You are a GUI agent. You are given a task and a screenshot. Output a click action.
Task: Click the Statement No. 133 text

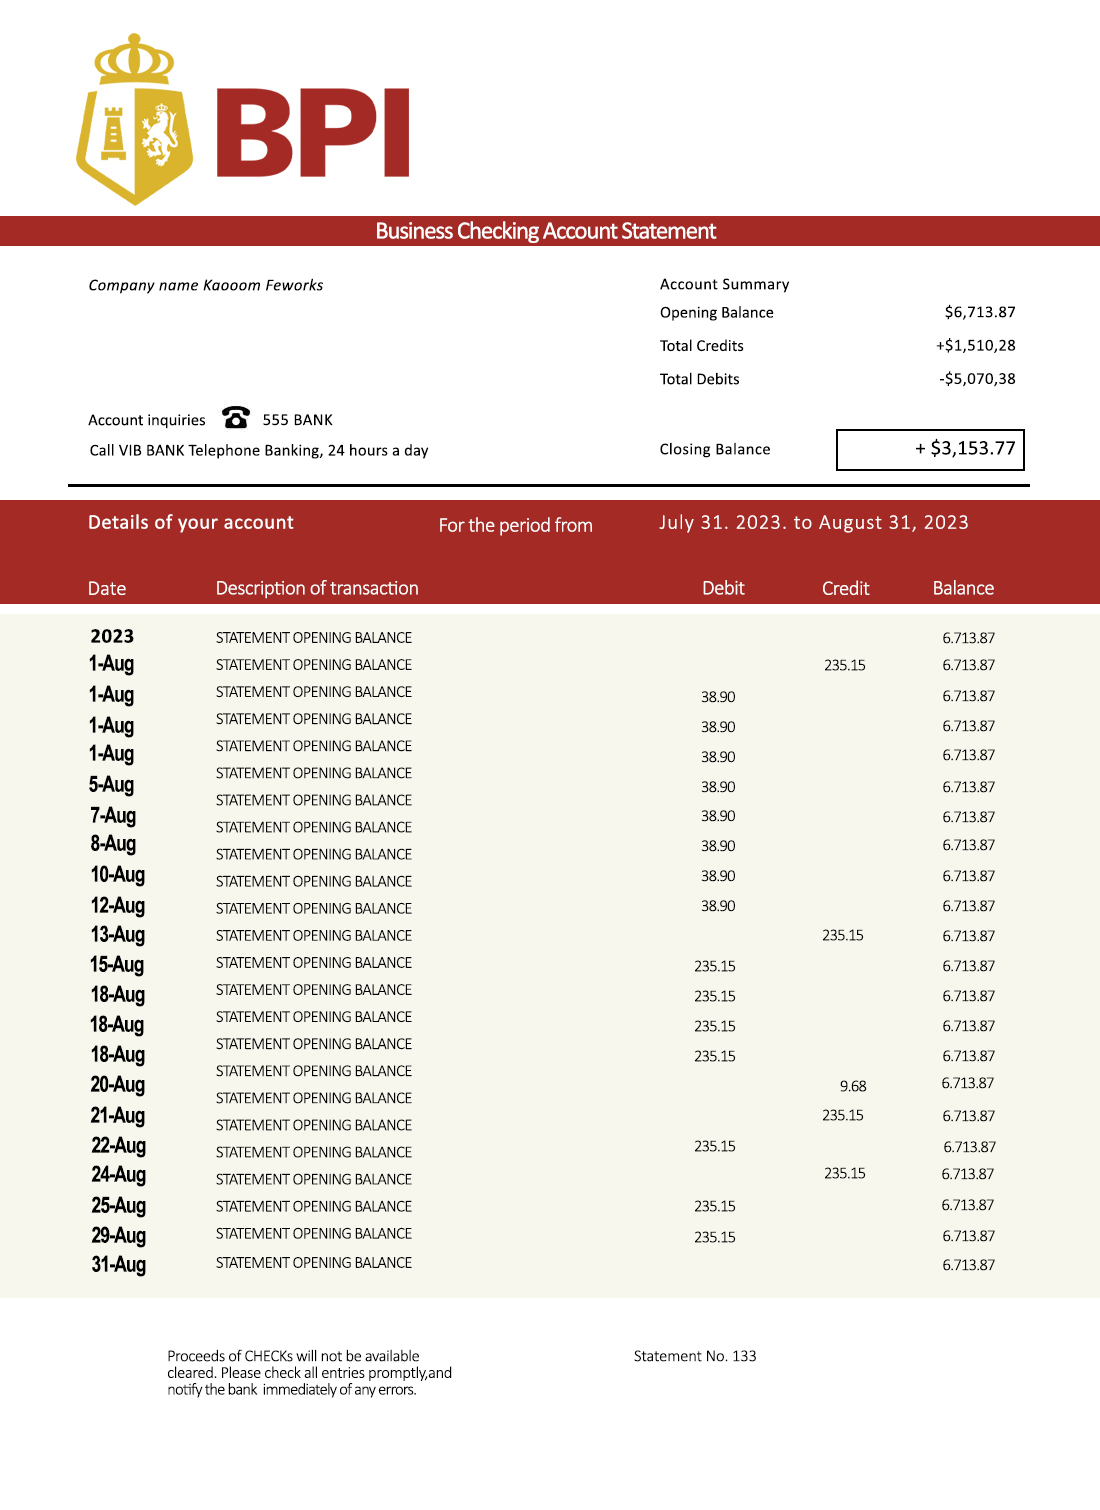click(x=695, y=1356)
